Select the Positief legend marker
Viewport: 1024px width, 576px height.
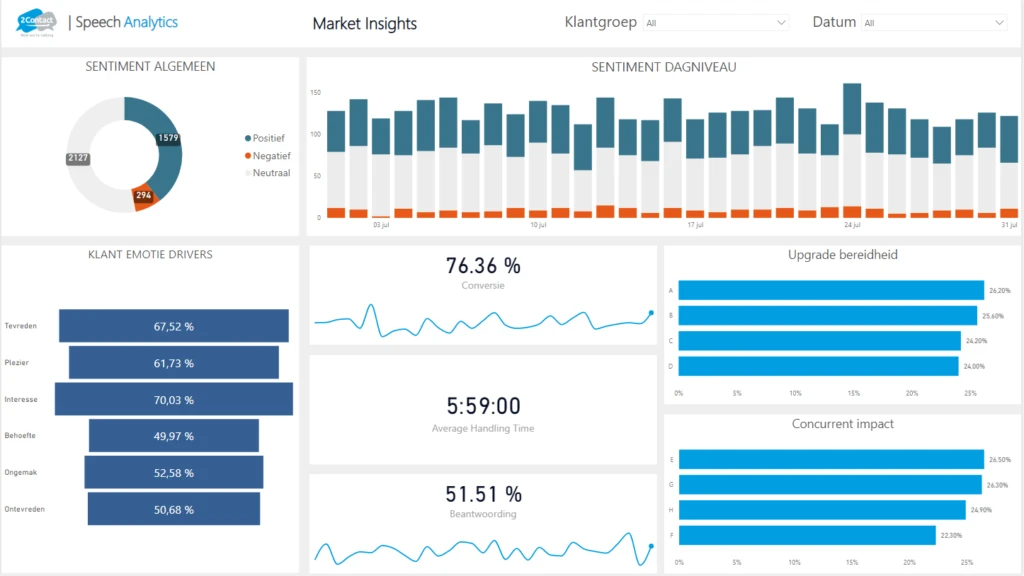click(248, 138)
